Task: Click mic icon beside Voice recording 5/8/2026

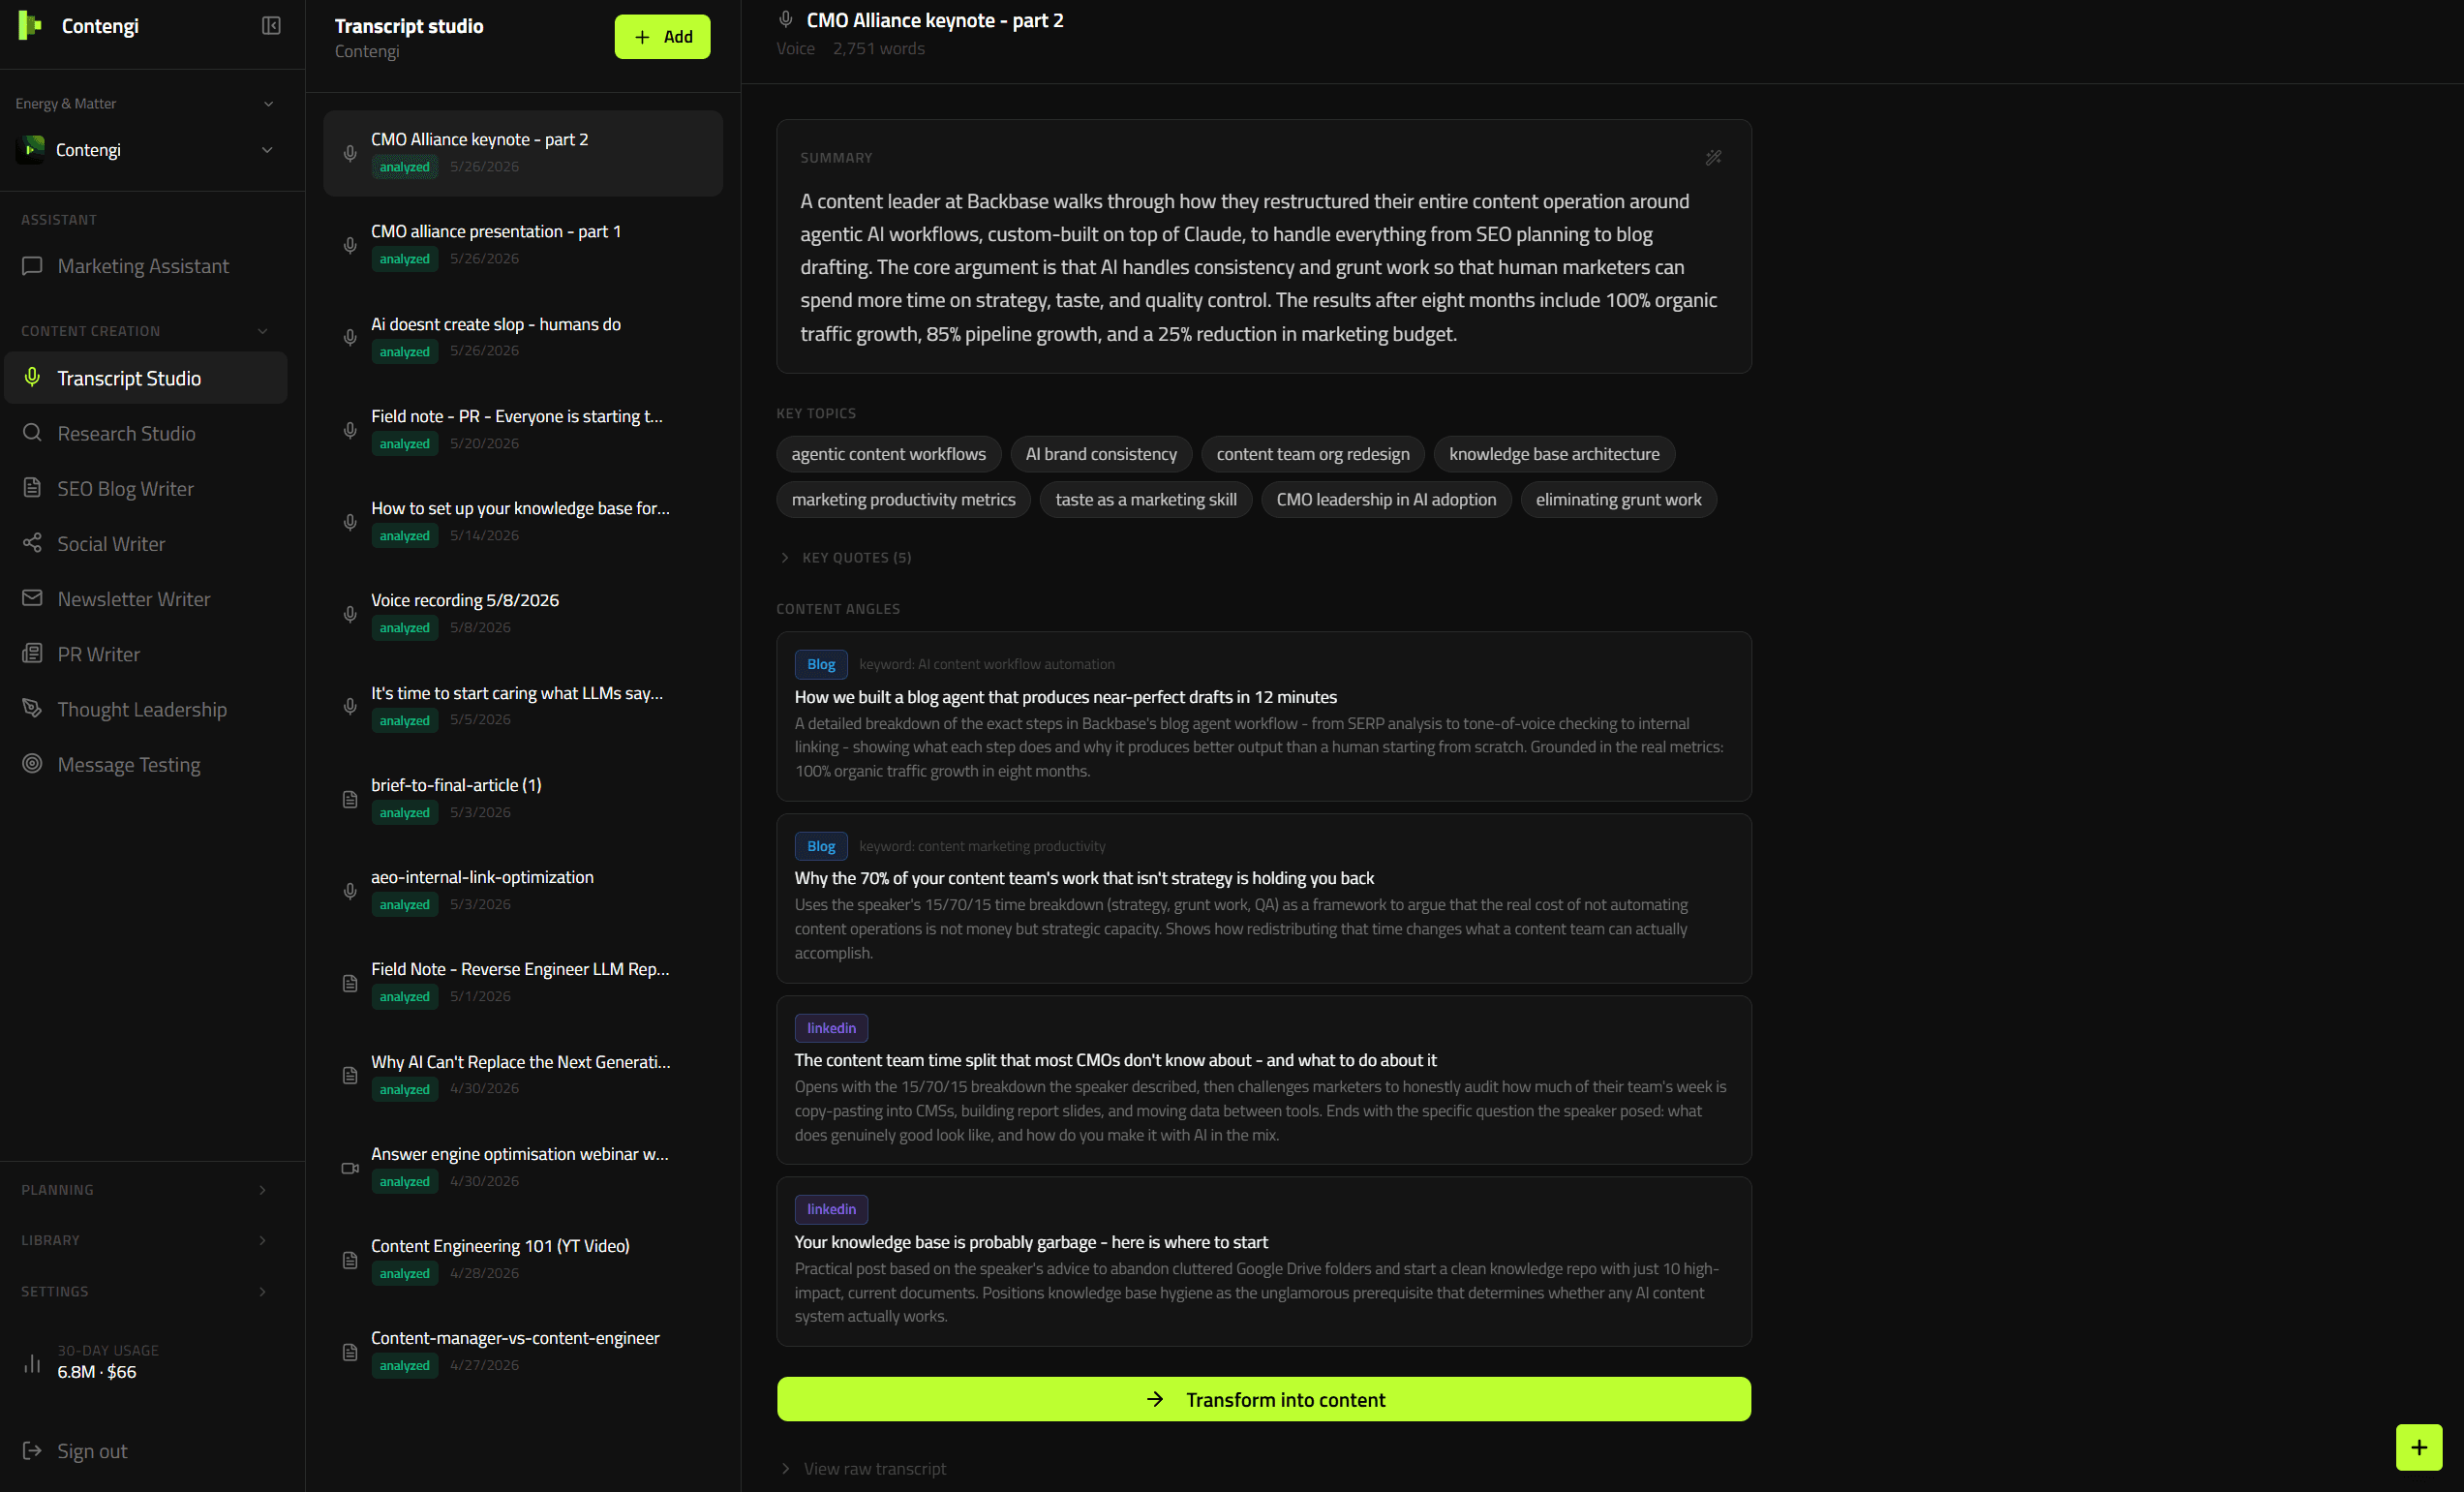Action: 350,614
